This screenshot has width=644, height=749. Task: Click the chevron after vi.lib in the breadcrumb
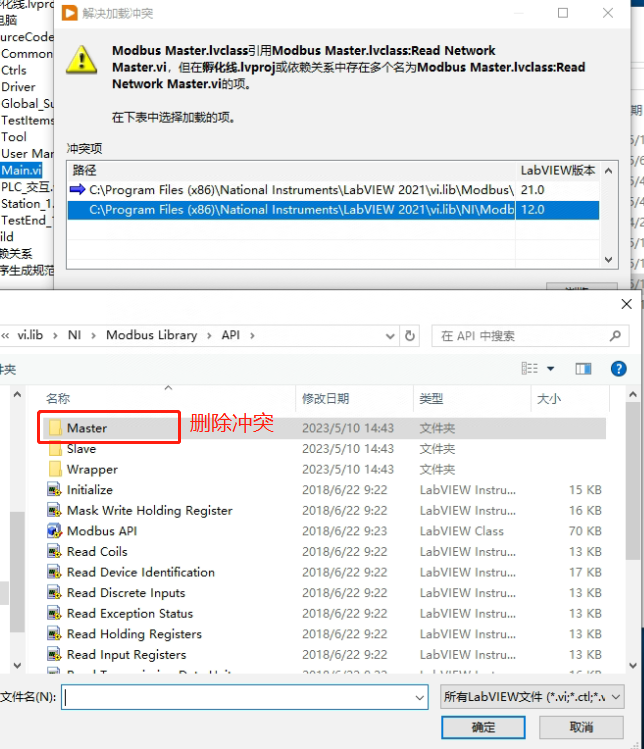pyautogui.click(x=55, y=336)
